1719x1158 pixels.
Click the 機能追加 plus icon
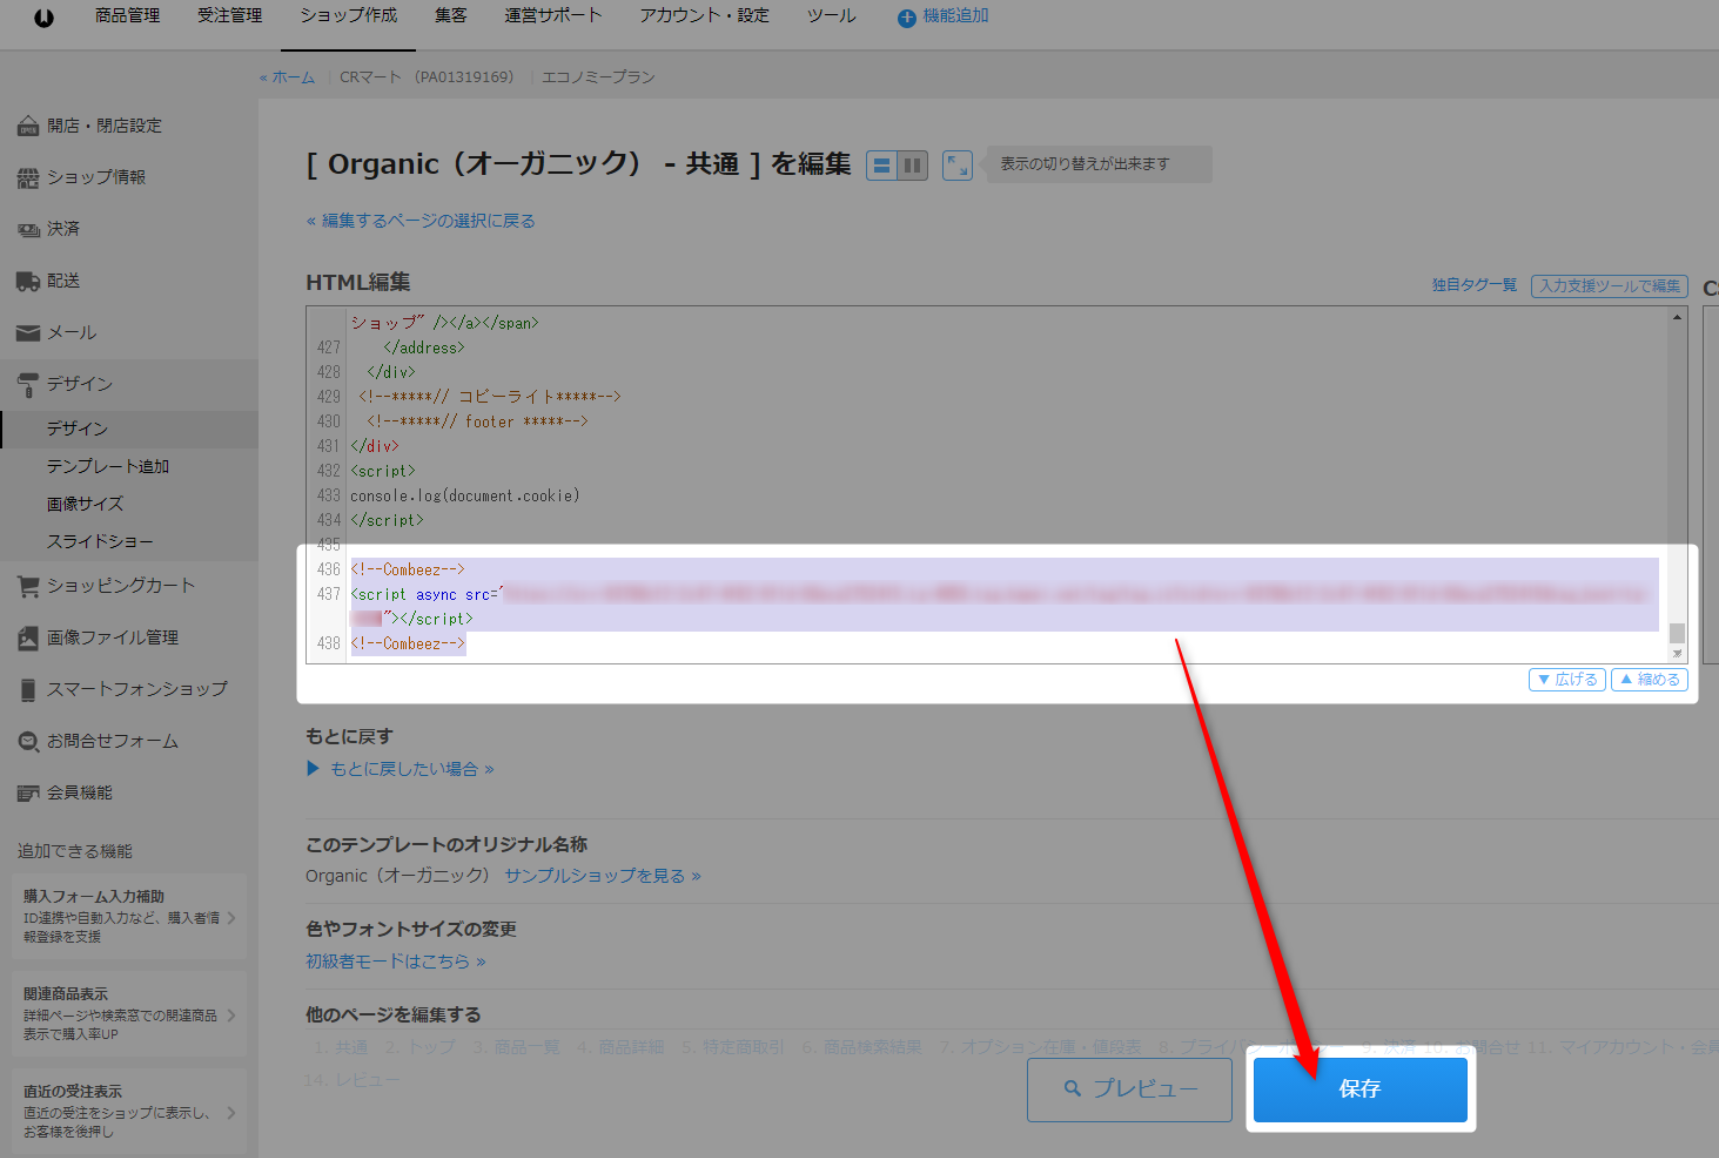pyautogui.click(x=906, y=18)
